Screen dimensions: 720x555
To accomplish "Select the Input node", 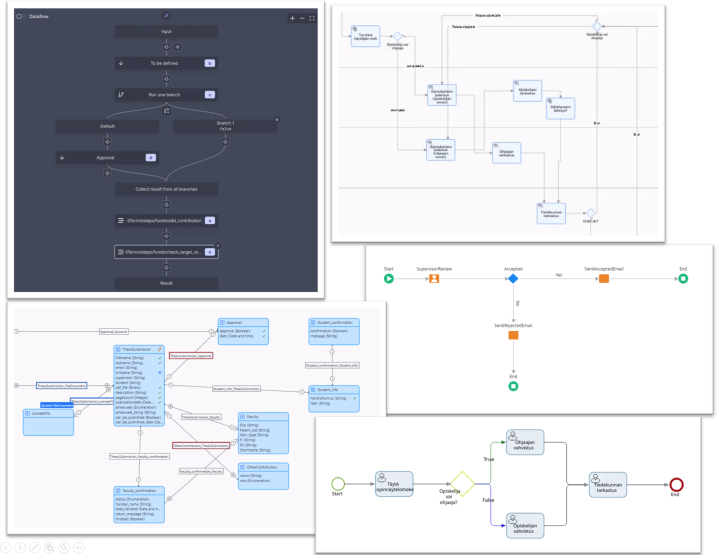I will pos(166,32).
